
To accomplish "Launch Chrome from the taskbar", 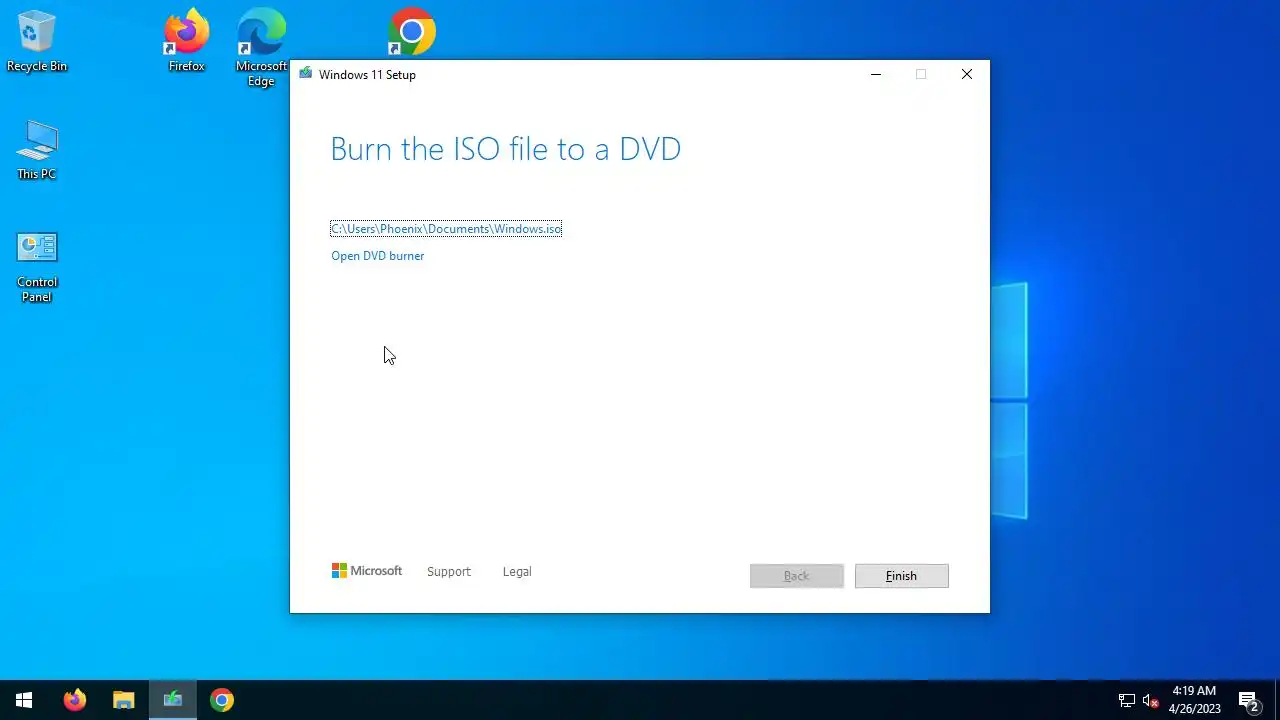I will [222, 700].
